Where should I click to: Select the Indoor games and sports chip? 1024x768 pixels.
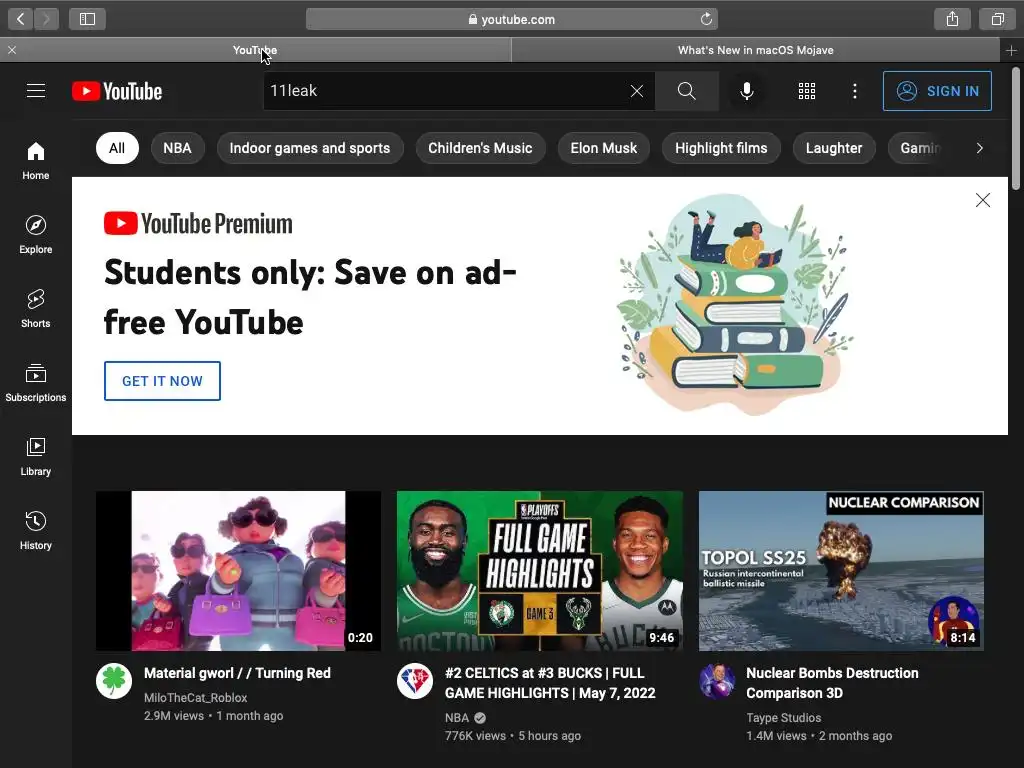point(310,148)
